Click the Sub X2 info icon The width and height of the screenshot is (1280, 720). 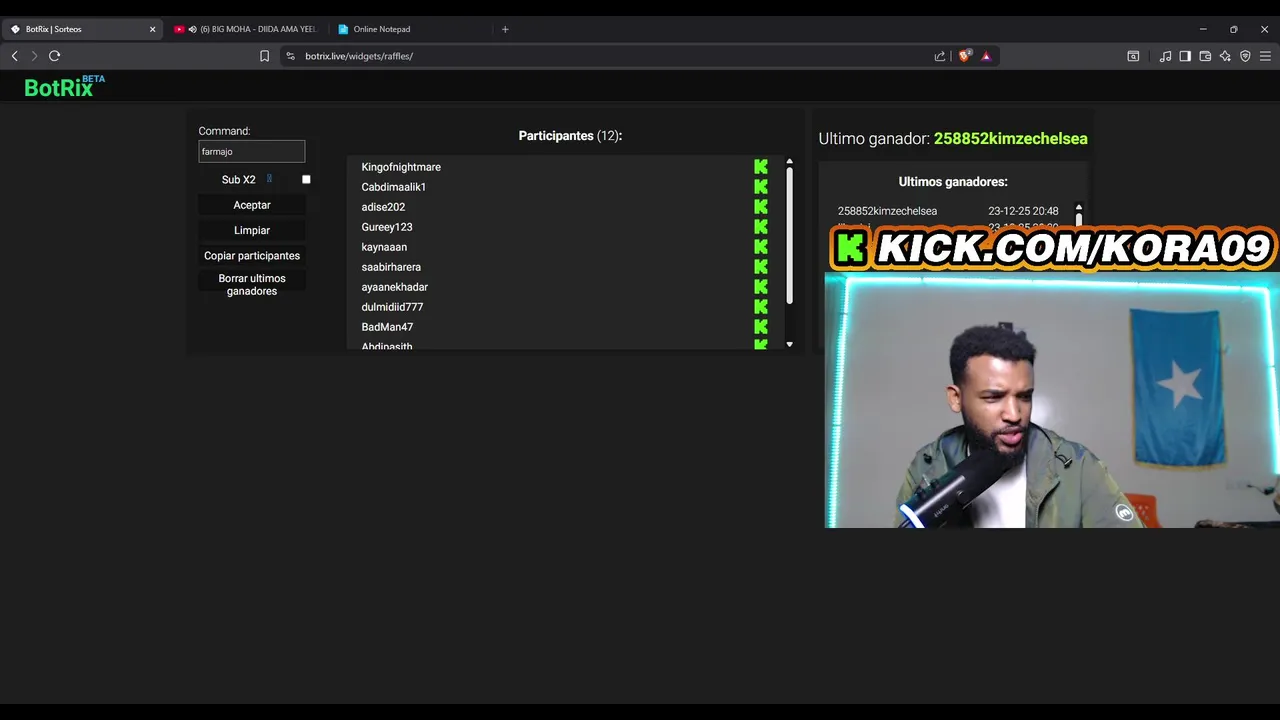(269, 179)
